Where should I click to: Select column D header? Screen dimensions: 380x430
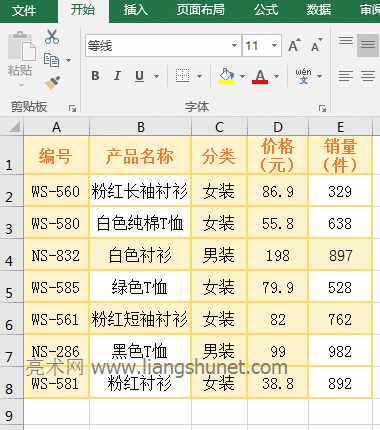point(278,127)
